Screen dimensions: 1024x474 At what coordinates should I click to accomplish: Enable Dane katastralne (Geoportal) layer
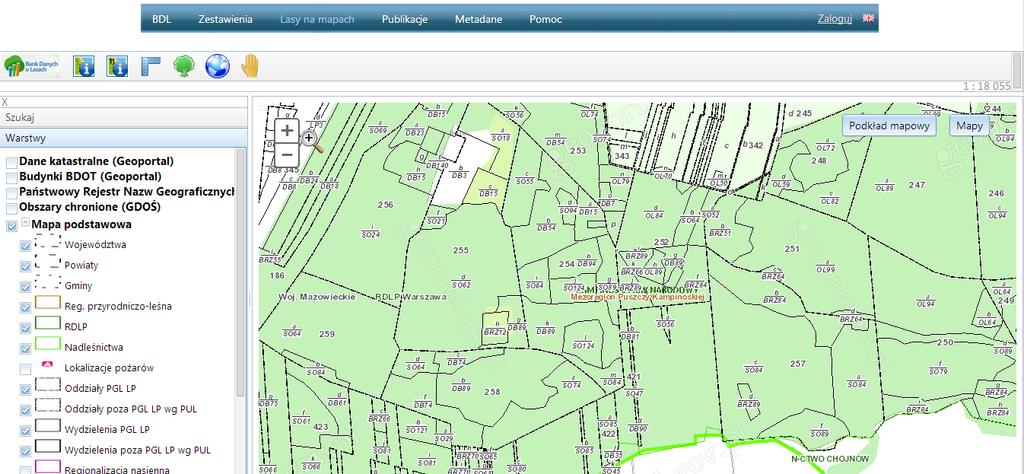(12, 162)
